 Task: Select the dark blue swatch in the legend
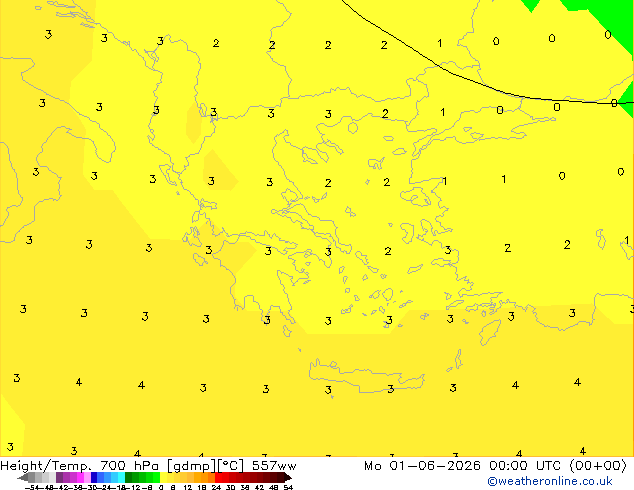tap(94, 477)
